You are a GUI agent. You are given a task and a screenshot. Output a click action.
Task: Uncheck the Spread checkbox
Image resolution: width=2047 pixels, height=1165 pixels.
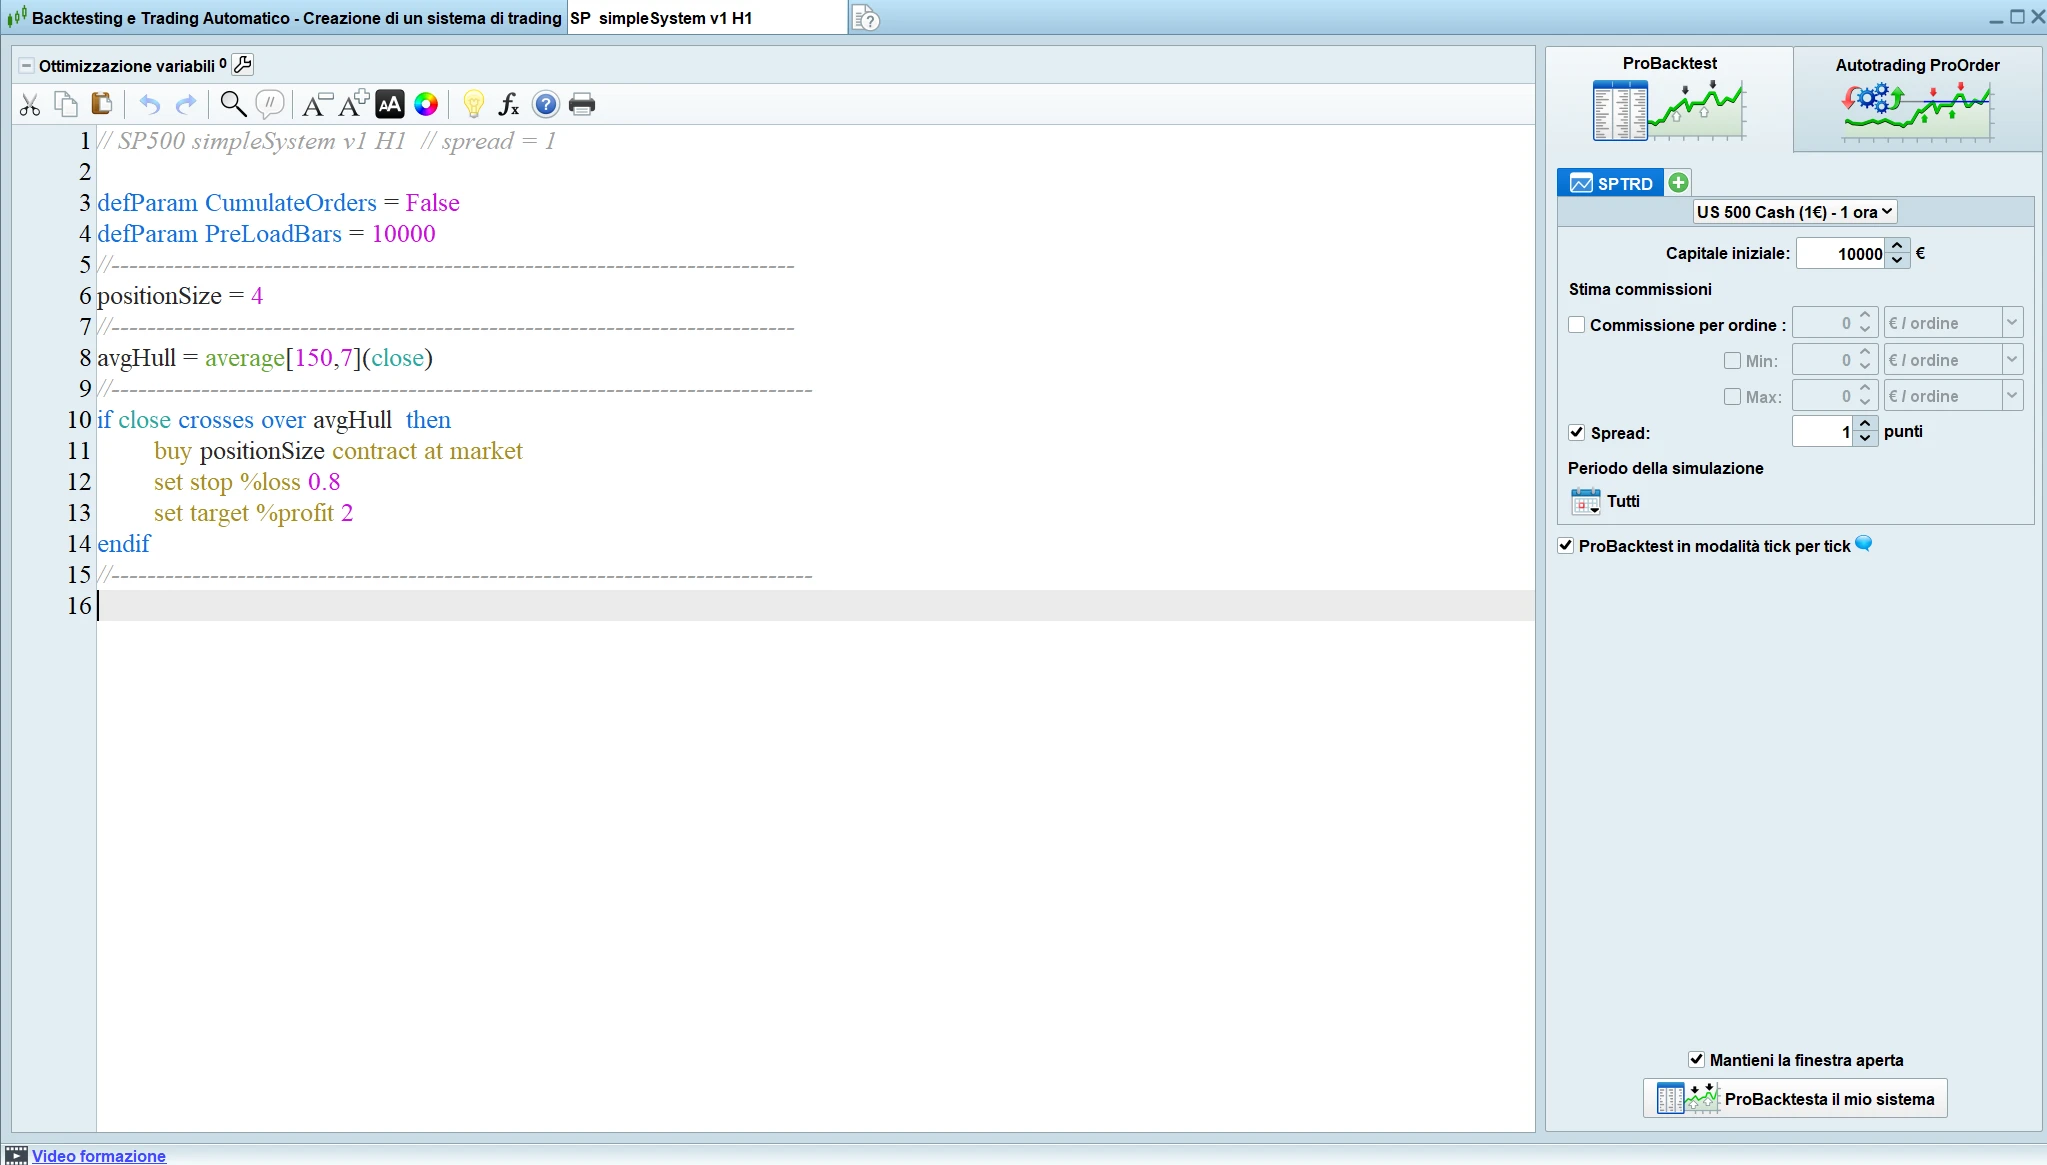(1577, 433)
